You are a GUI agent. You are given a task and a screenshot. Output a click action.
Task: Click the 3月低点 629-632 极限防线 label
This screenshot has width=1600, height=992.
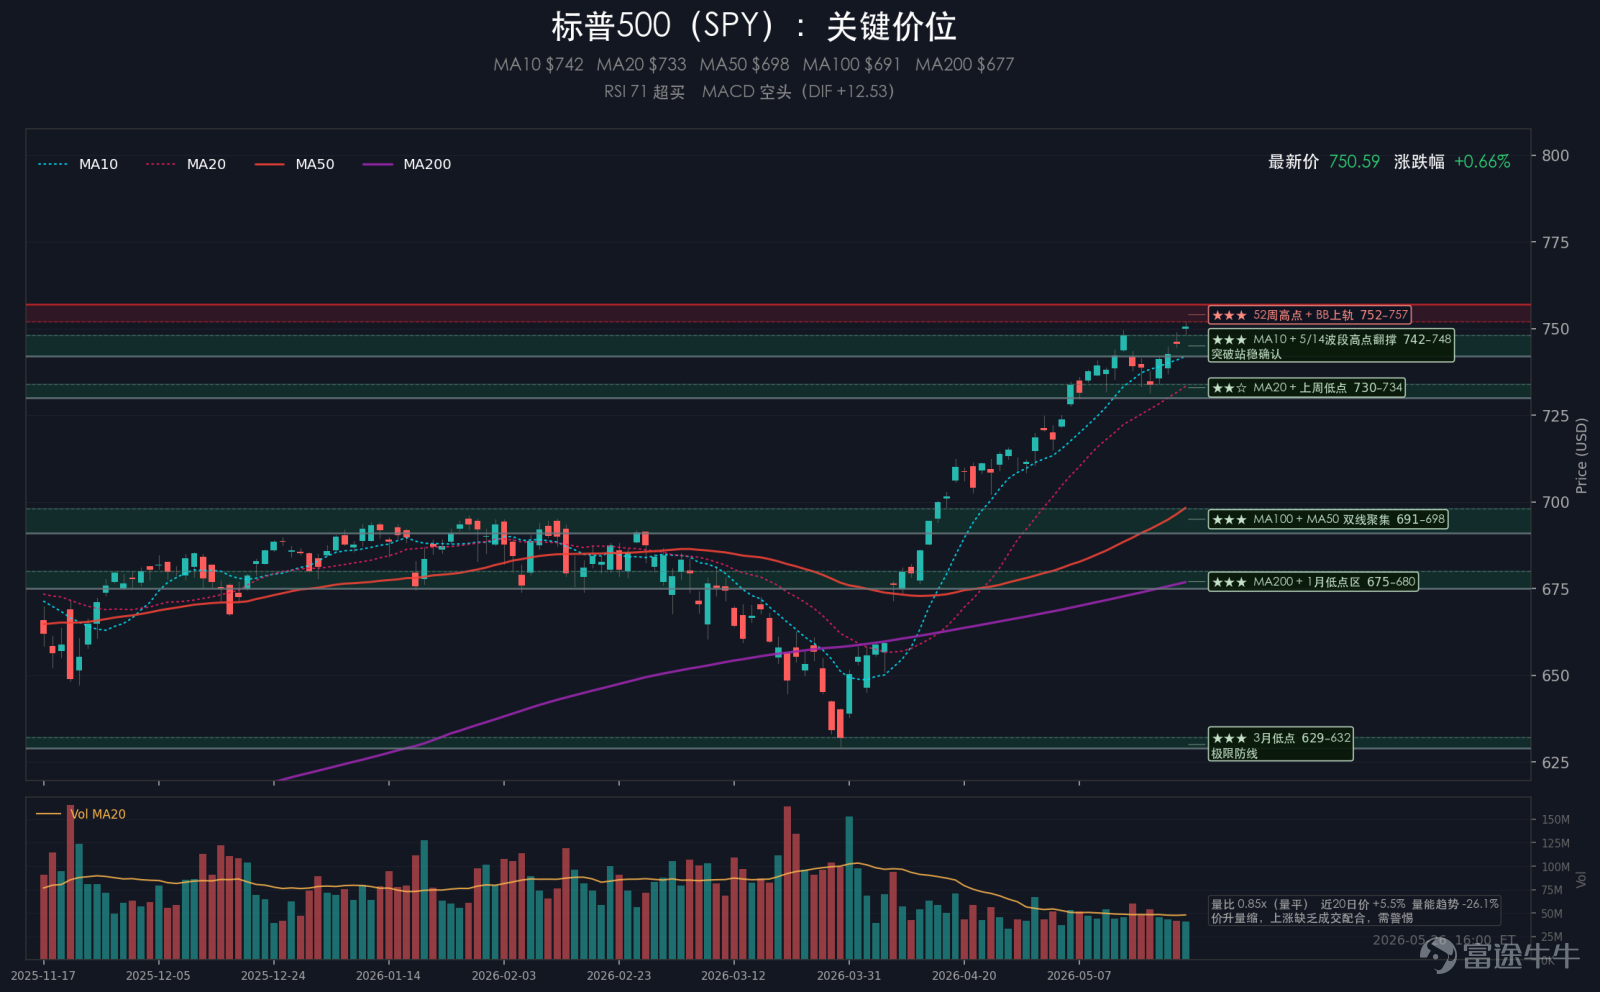1280,745
